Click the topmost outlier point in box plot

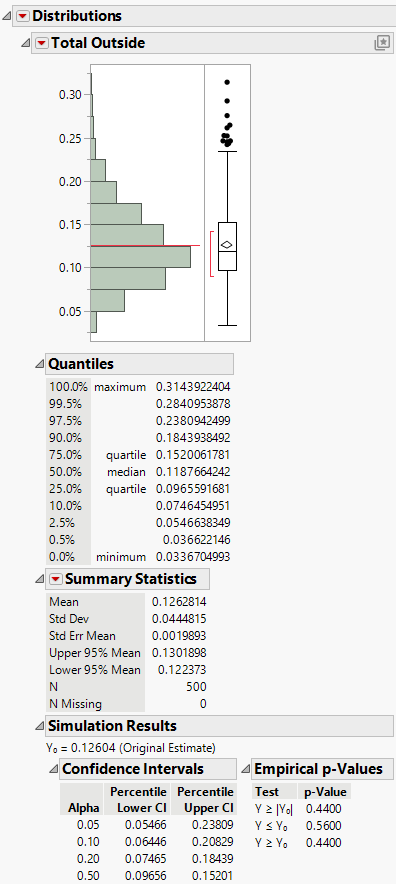click(x=227, y=82)
